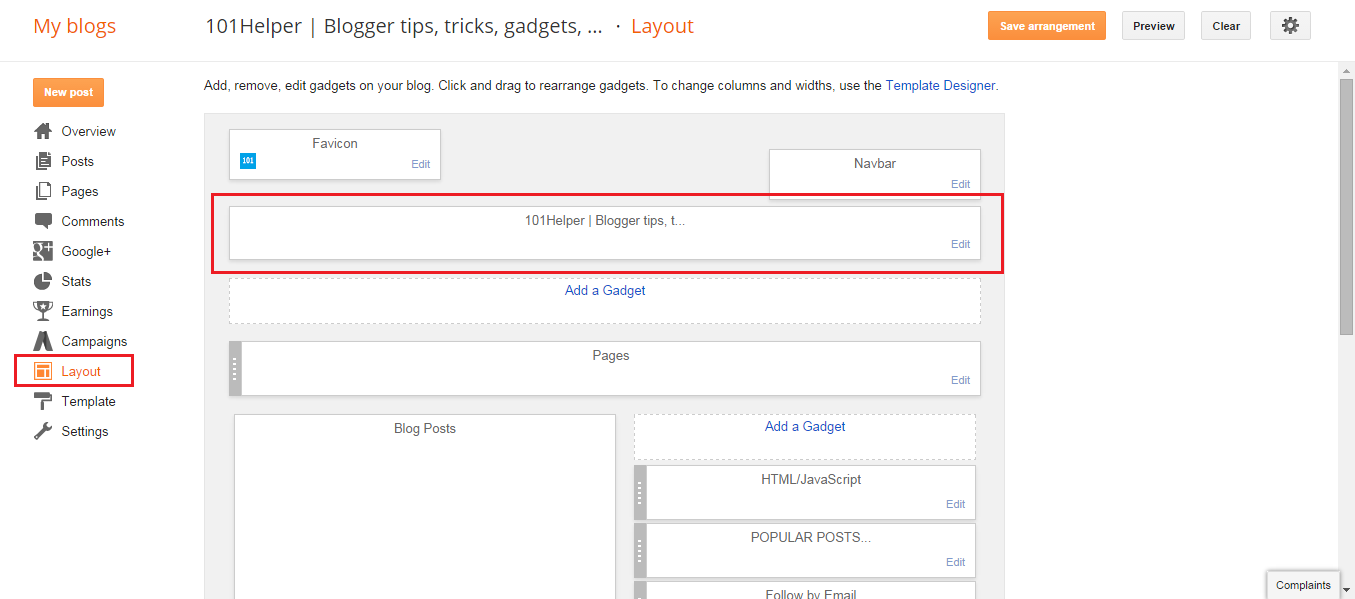Edit the HTML/JavaScript gadget

pyautogui.click(x=956, y=504)
